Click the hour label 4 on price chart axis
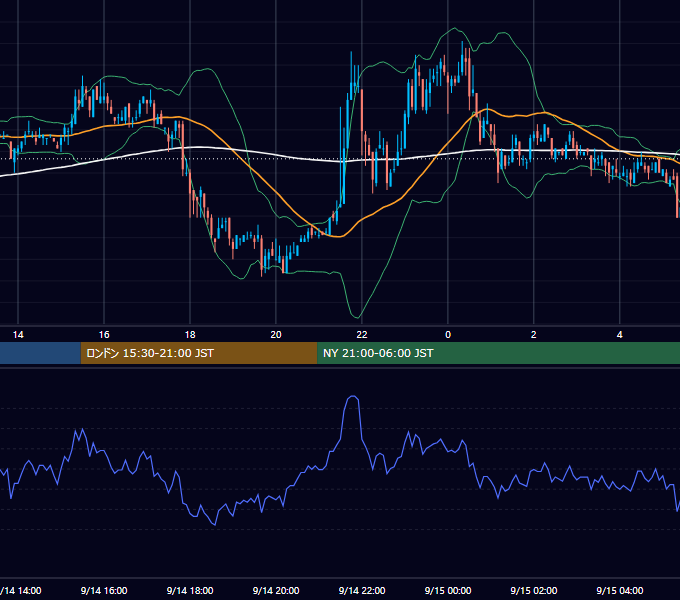Image resolution: width=680 pixels, height=600 pixels. pos(620,335)
